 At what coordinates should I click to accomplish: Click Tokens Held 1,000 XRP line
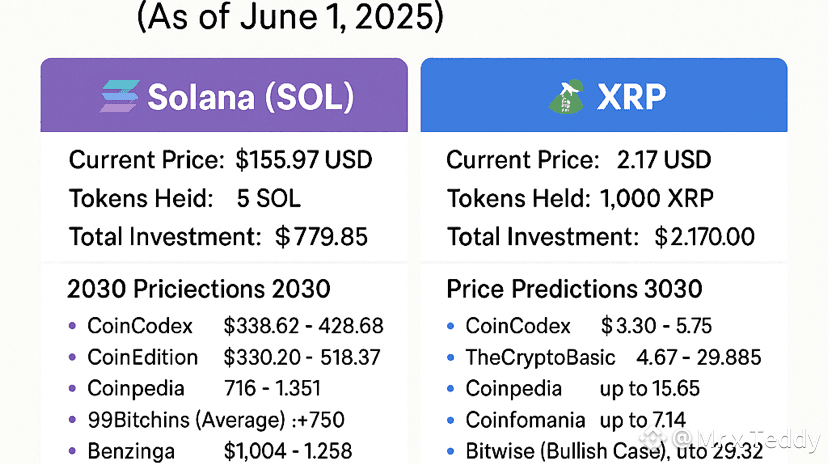[x=580, y=198]
